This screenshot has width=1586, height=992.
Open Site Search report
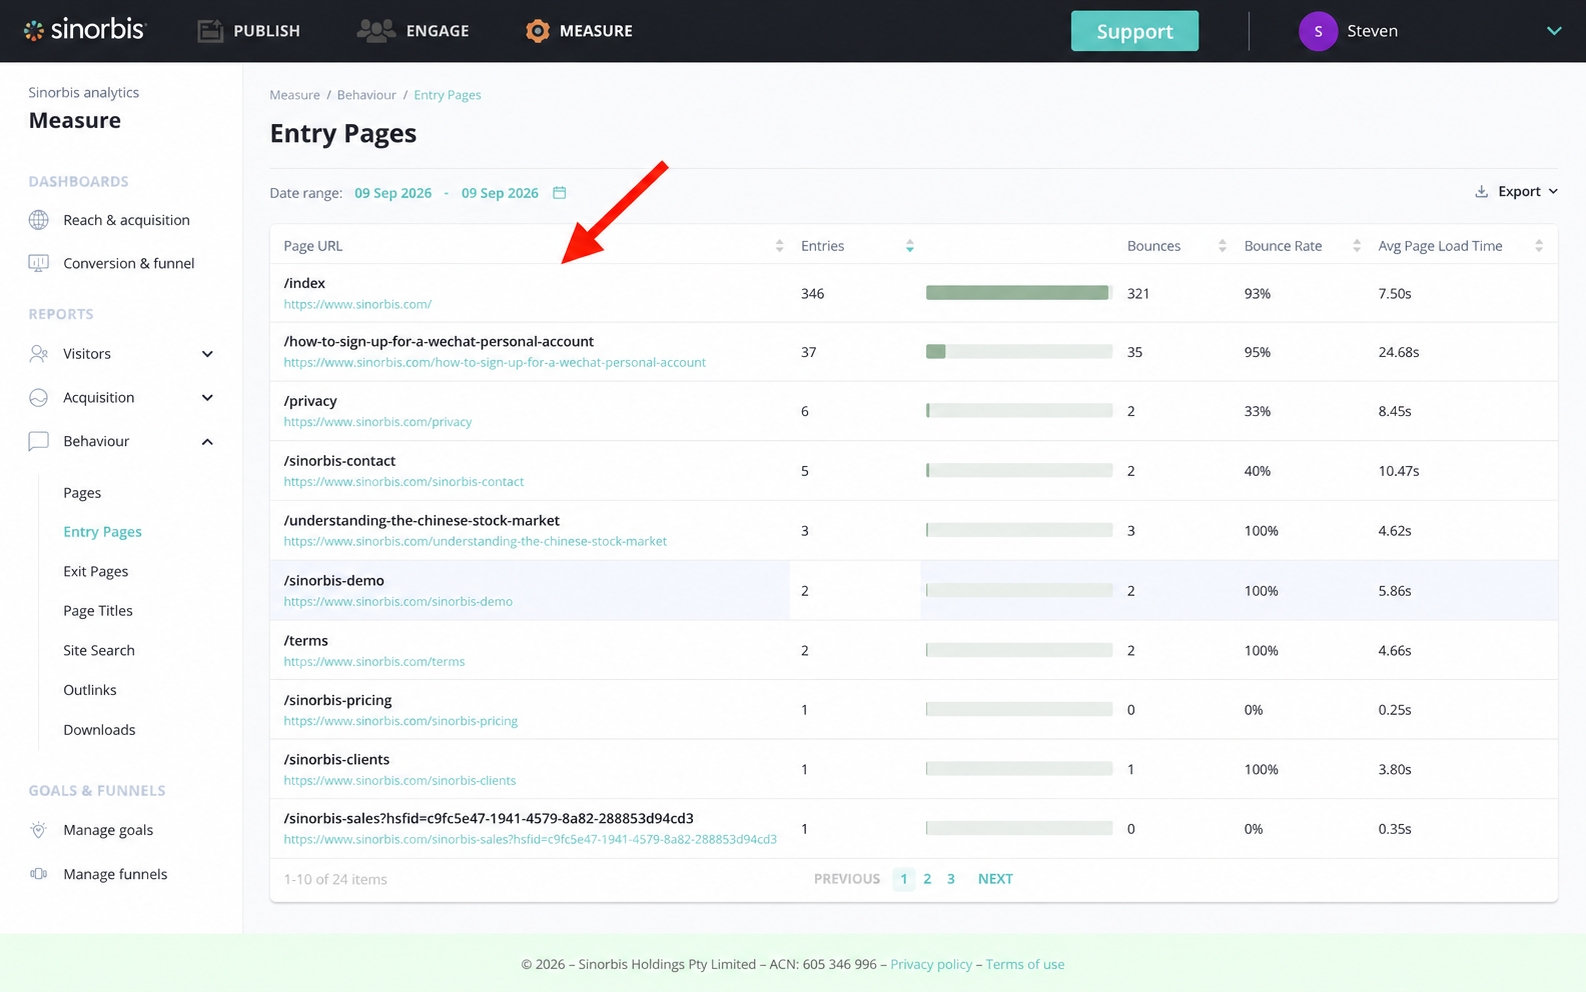99,651
